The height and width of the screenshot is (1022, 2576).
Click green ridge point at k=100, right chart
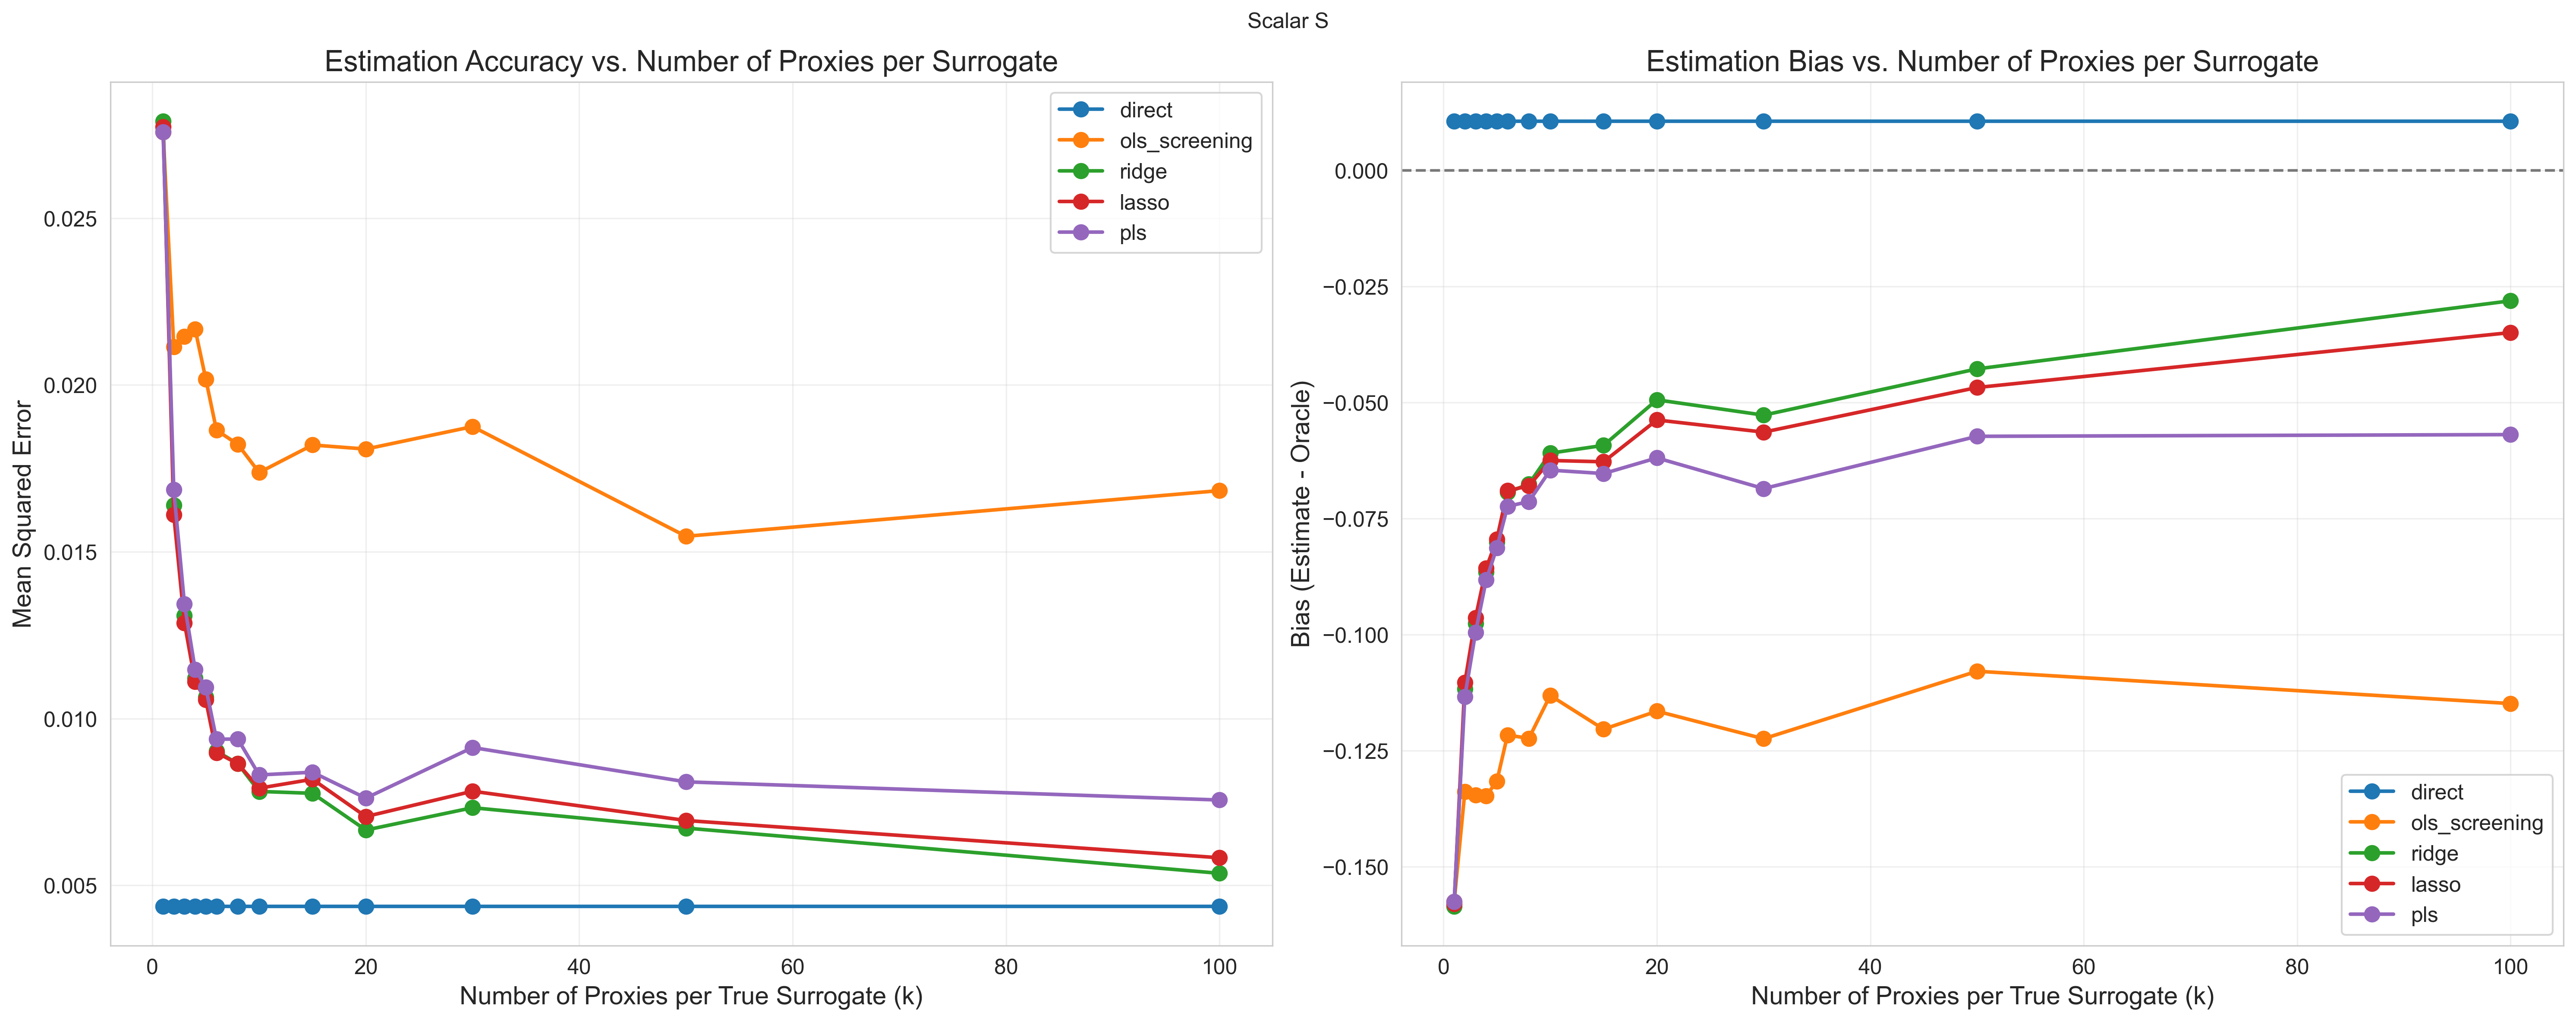click(2510, 301)
